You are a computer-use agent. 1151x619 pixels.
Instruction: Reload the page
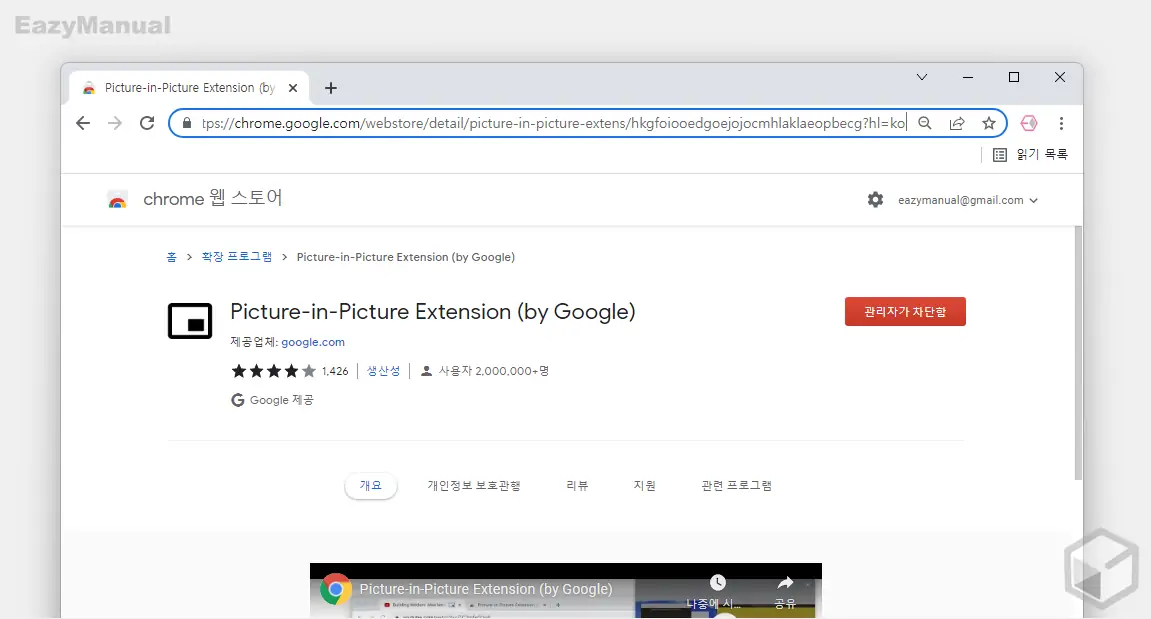146,123
